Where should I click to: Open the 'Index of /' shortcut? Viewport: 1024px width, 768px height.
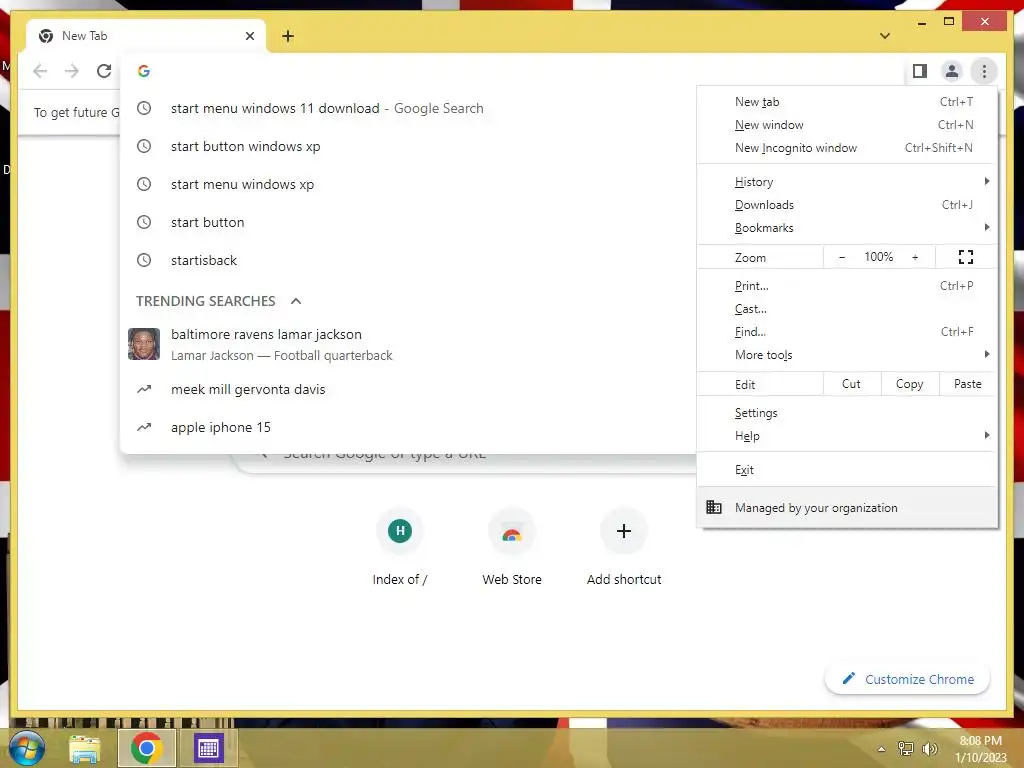pos(400,547)
